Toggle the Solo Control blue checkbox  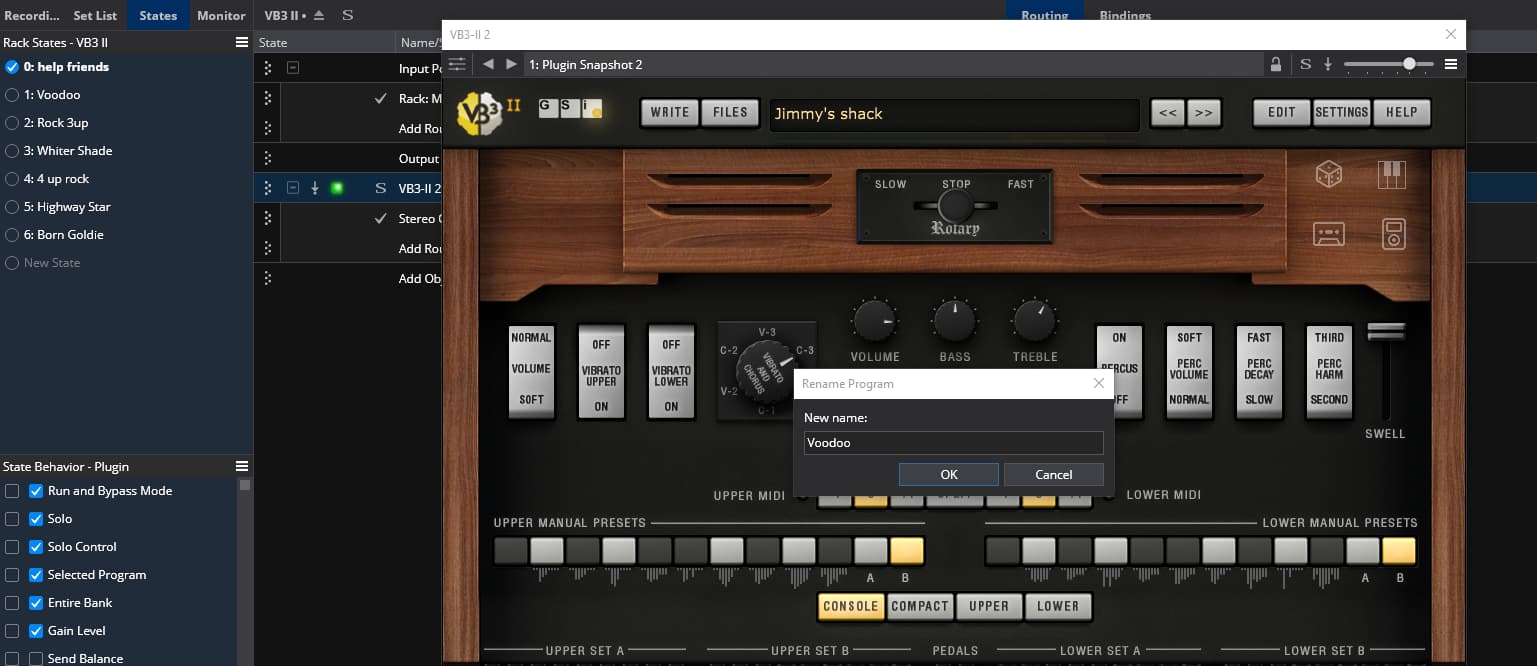36,547
